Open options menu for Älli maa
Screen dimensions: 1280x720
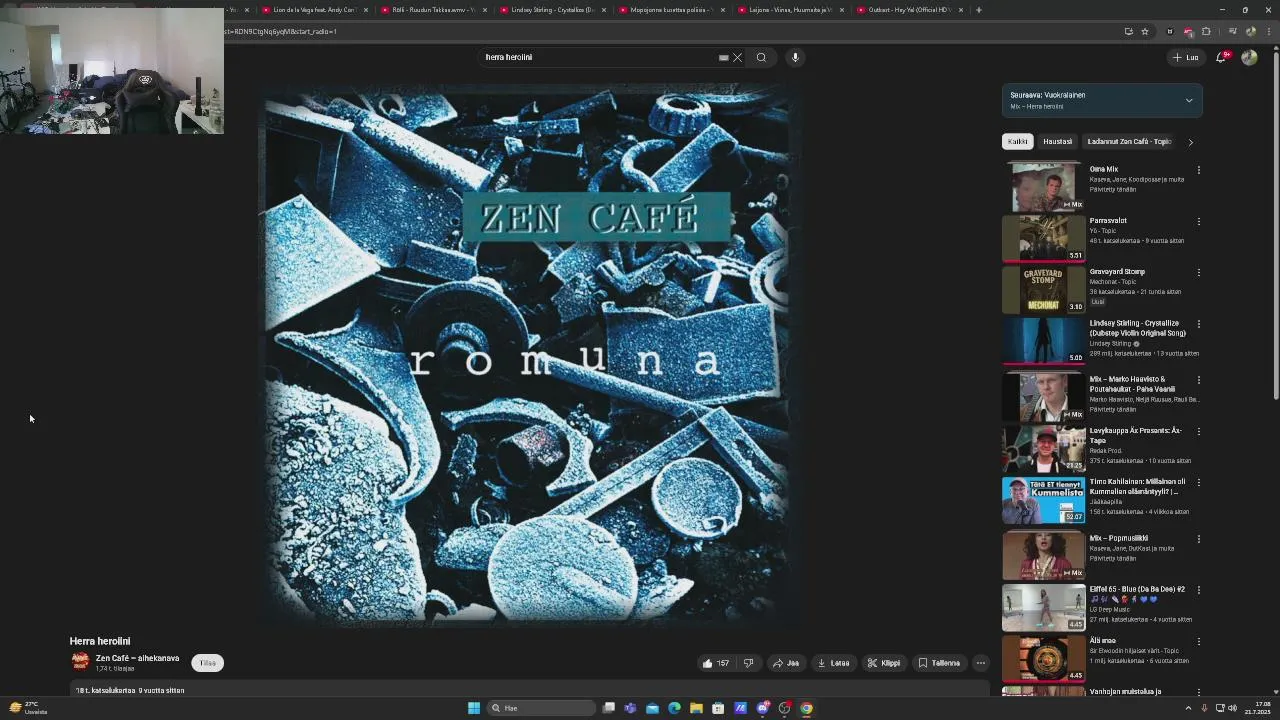pyautogui.click(x=1198, y=641)
